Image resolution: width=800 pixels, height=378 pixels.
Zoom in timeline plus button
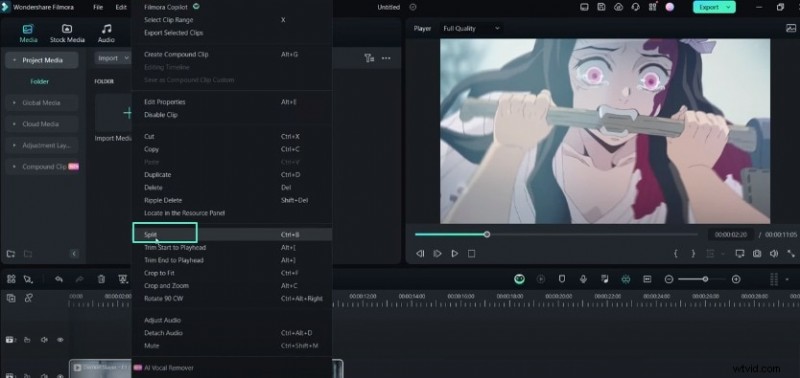pos(736,279)
